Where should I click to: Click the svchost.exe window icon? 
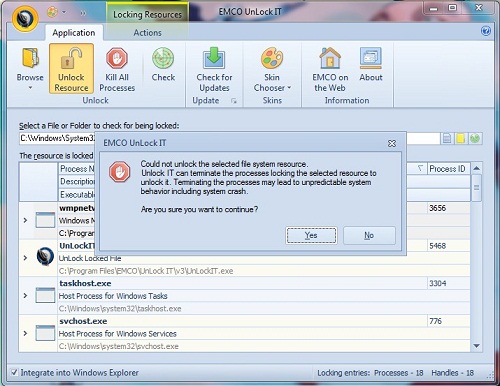click(x=45, y=333)
